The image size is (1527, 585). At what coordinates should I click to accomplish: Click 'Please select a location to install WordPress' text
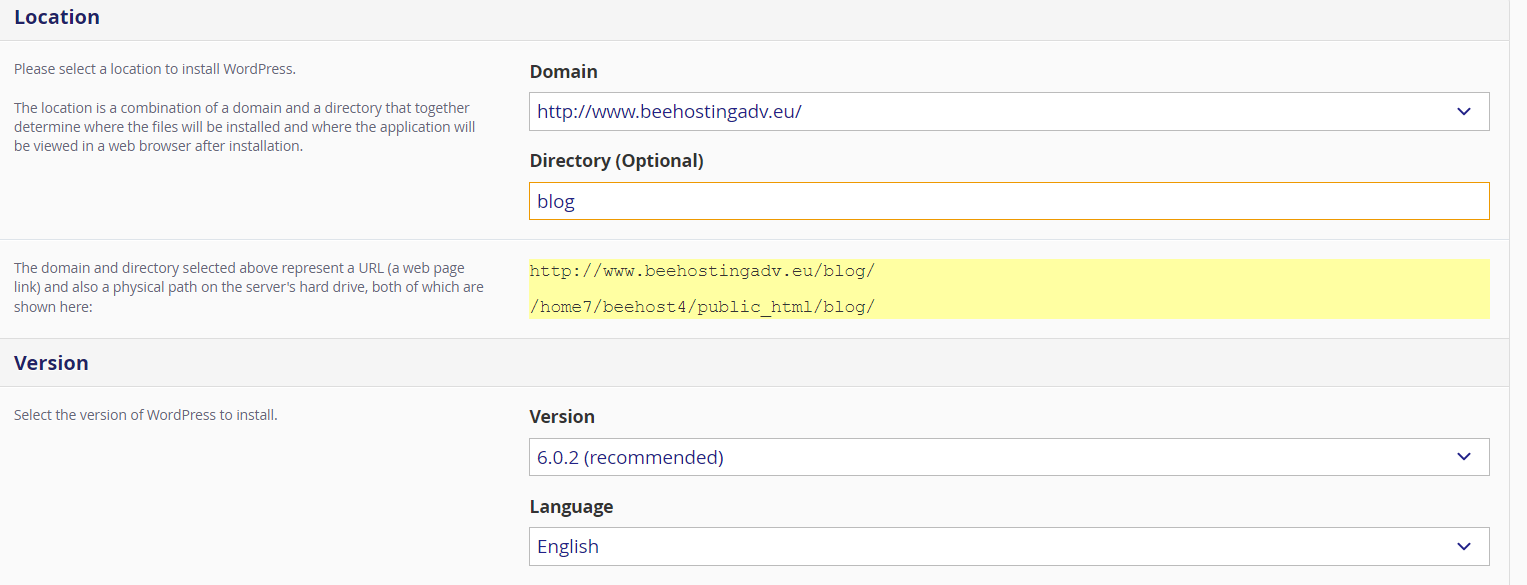coord(155,70)
